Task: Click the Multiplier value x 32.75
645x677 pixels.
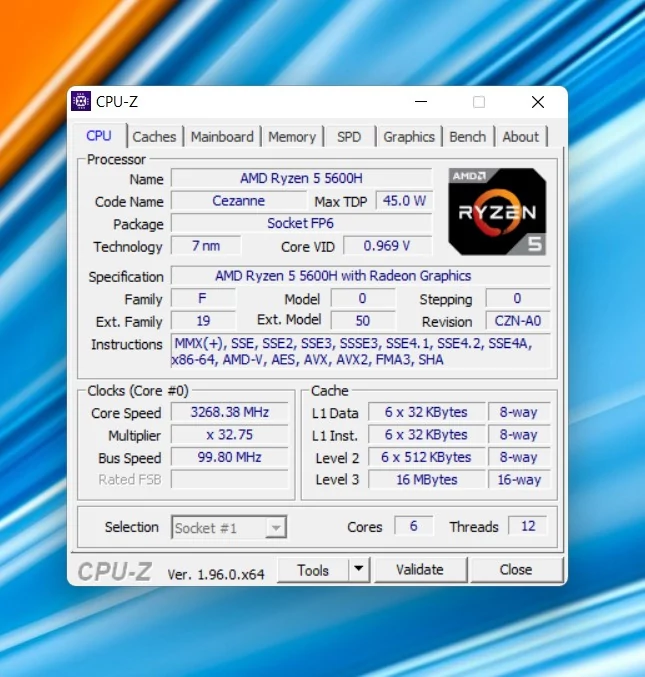Action: click(x=229, y=435)
